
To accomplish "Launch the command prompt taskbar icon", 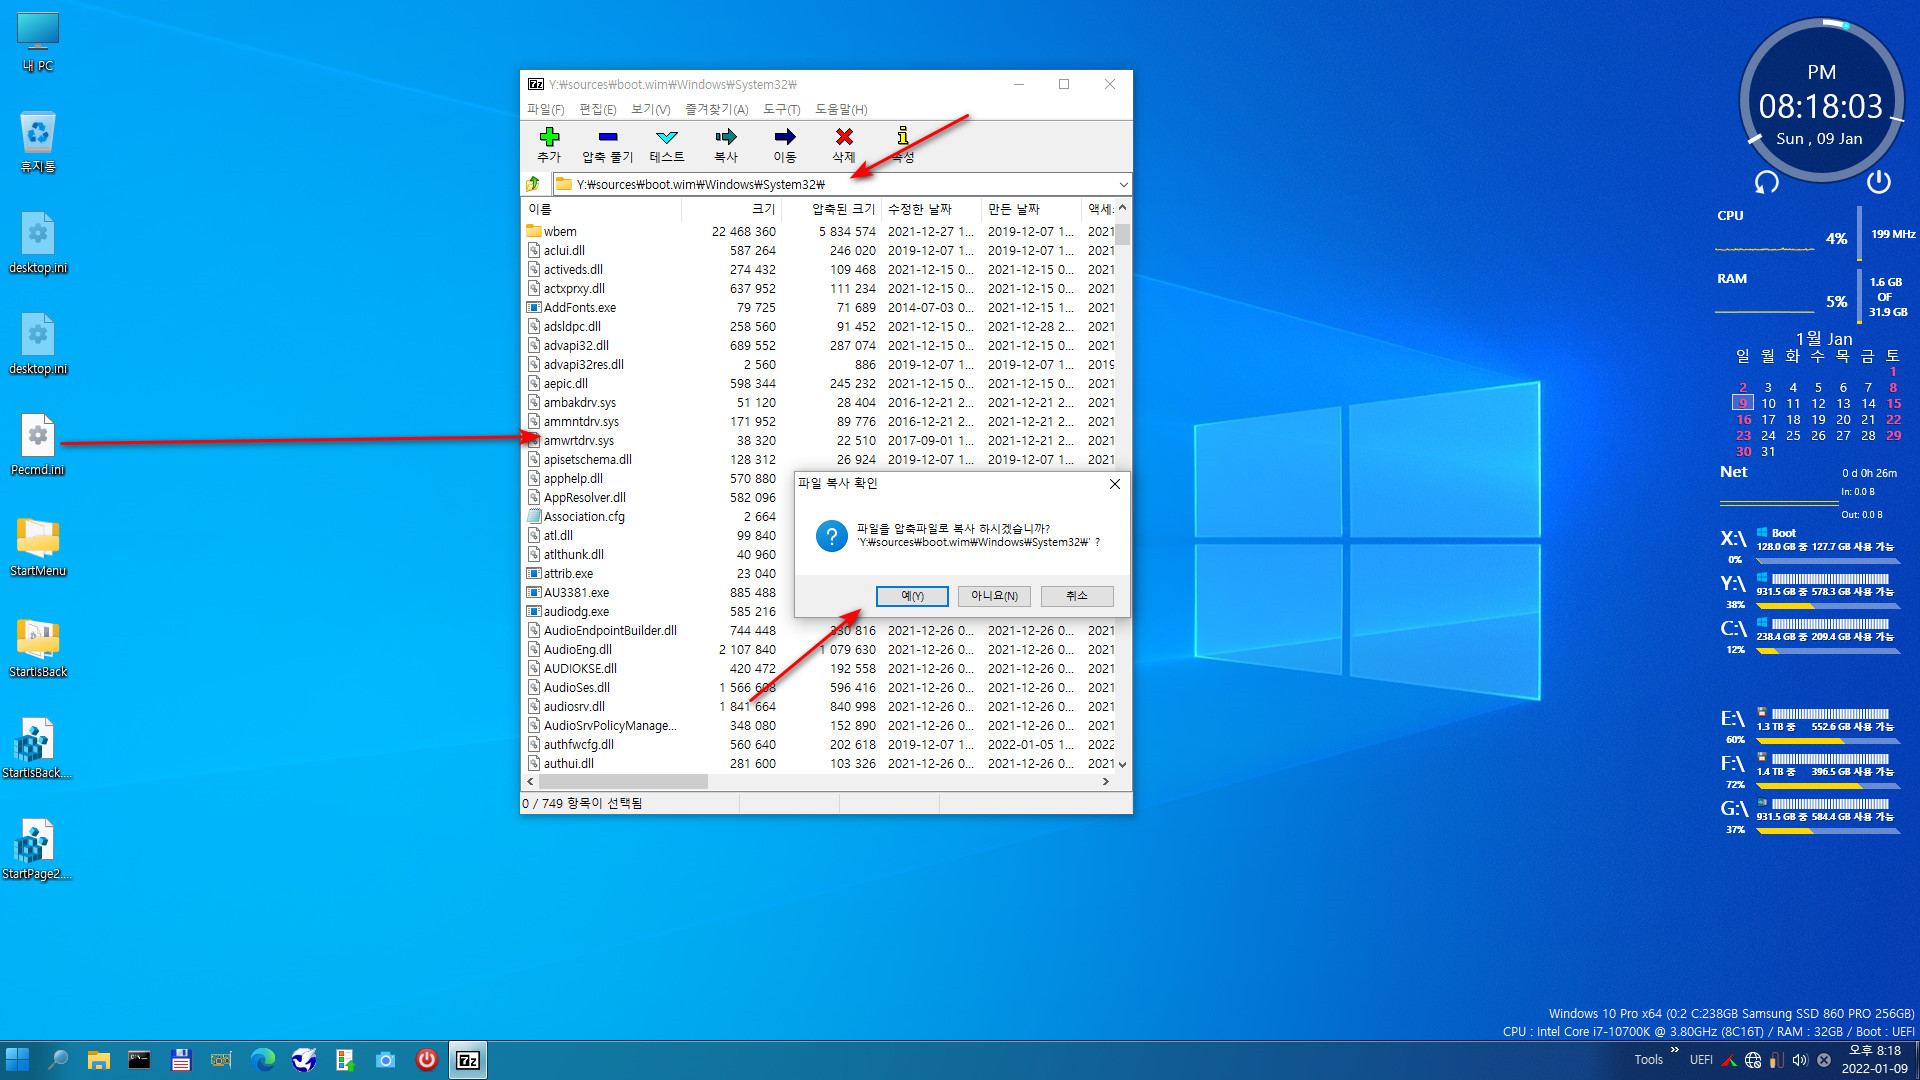I will tap(139, 1060).
